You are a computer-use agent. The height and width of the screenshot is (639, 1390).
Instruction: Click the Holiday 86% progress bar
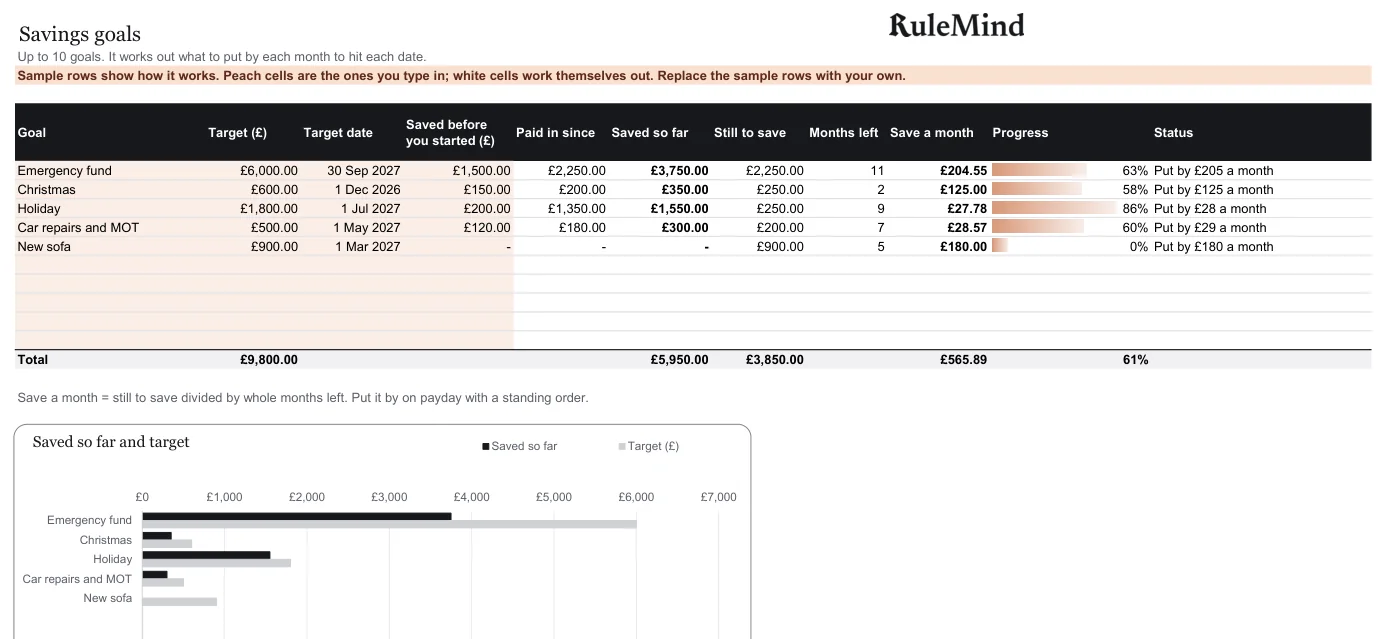point(1054,209)
